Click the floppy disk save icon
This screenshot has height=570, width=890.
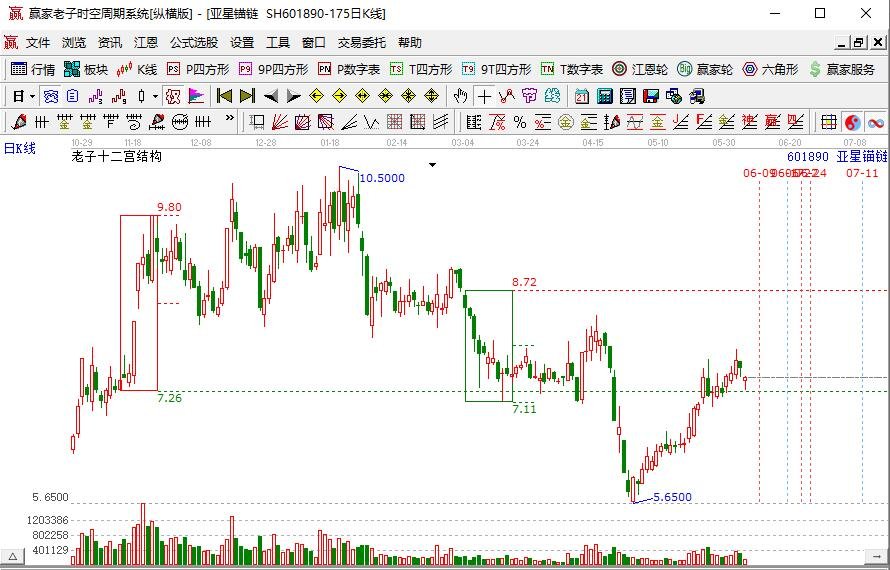tap(650, 96)
